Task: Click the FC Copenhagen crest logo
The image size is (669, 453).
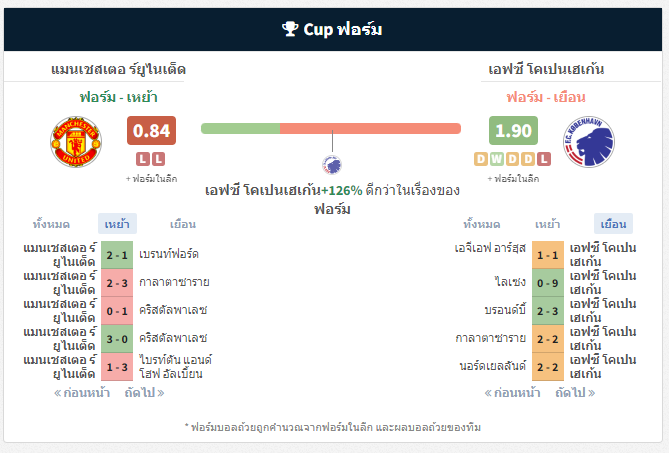Action: pos(588,142)
